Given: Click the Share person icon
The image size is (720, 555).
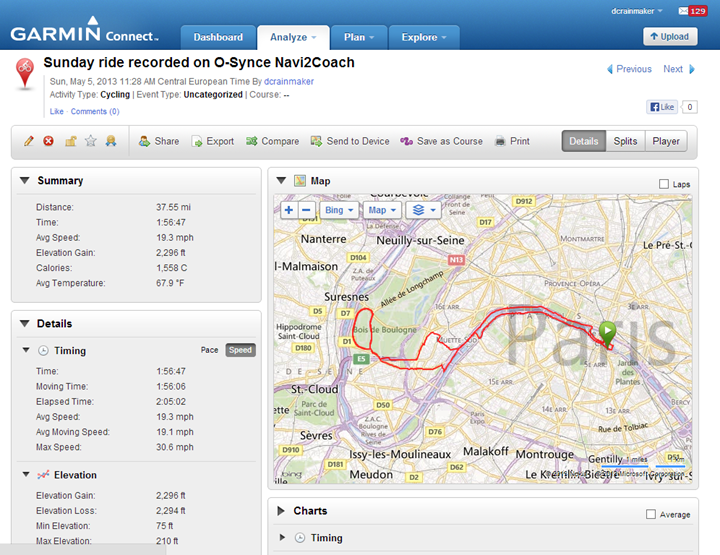Looking at the screenshot, I should click(x=144, y=141).
